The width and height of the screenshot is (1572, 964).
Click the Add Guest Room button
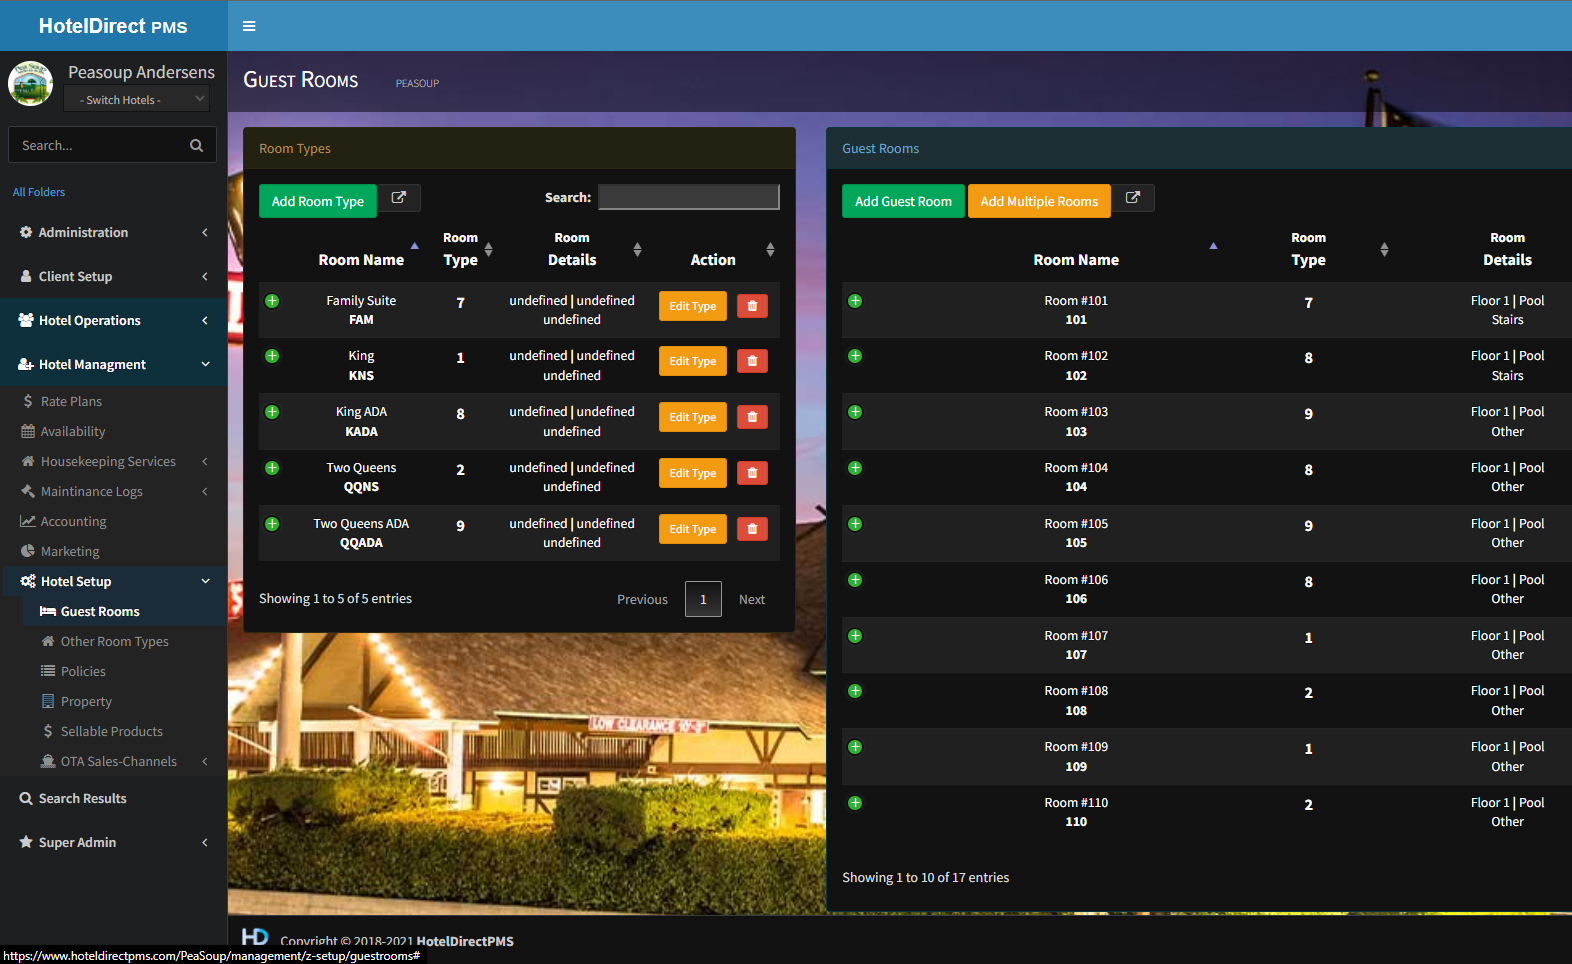point(903,201)
